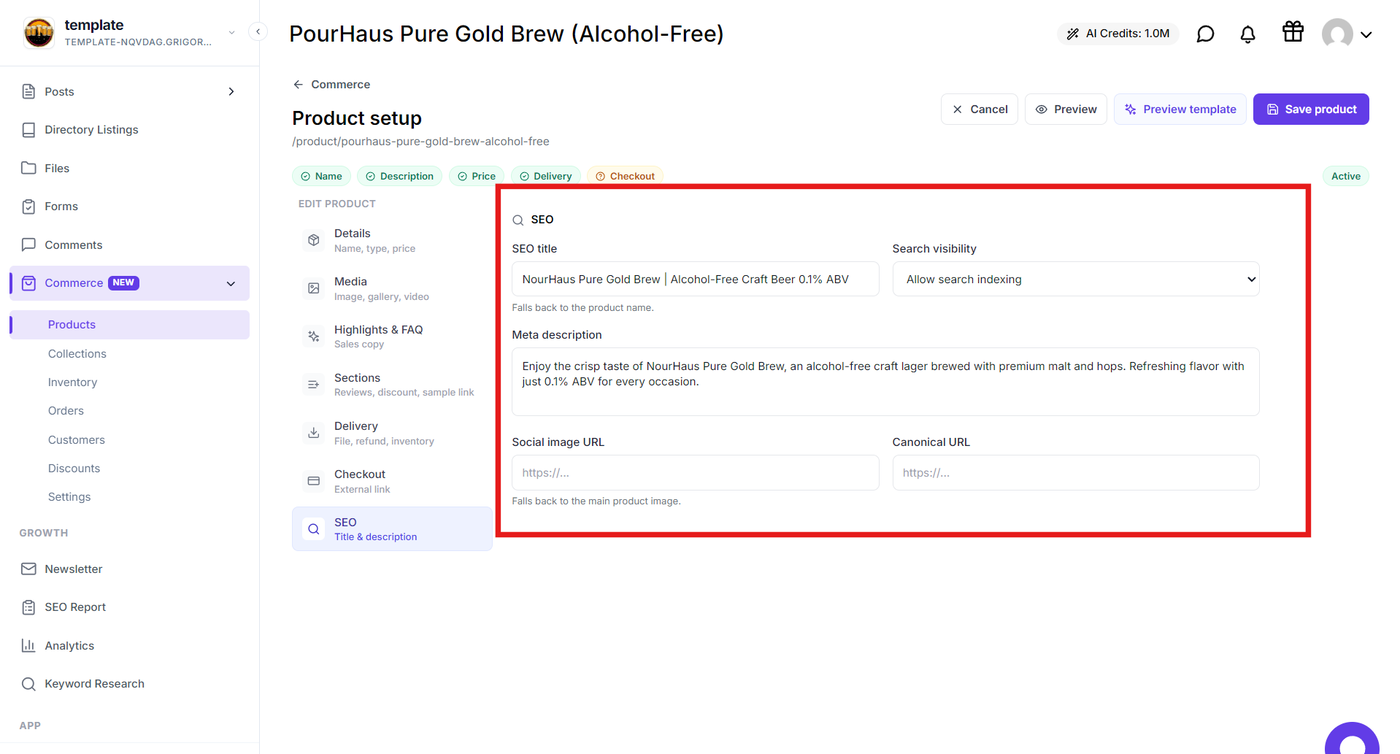Viewport: 1400px width, 754px height.
Task: Expand the Posts submenu arrow
Action: click(231, 92)
